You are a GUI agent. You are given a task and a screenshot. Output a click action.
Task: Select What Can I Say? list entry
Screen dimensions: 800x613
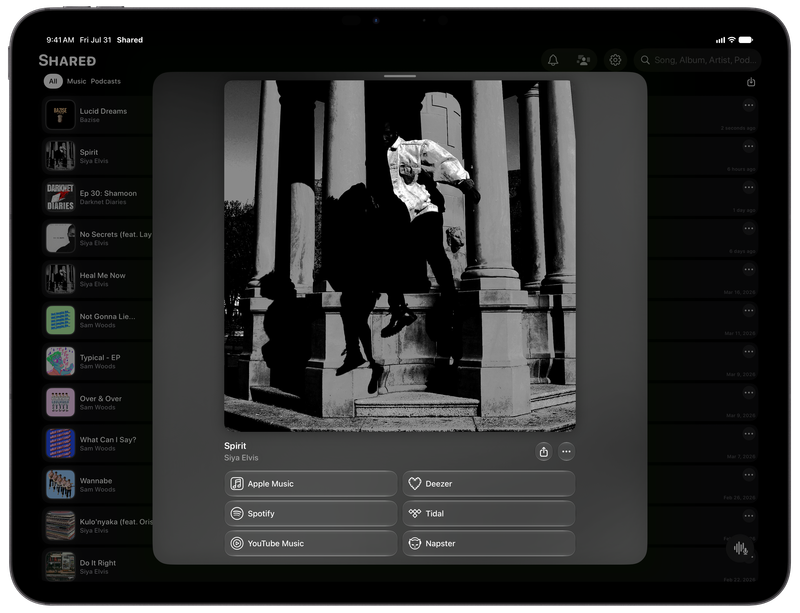pos(98,444)
